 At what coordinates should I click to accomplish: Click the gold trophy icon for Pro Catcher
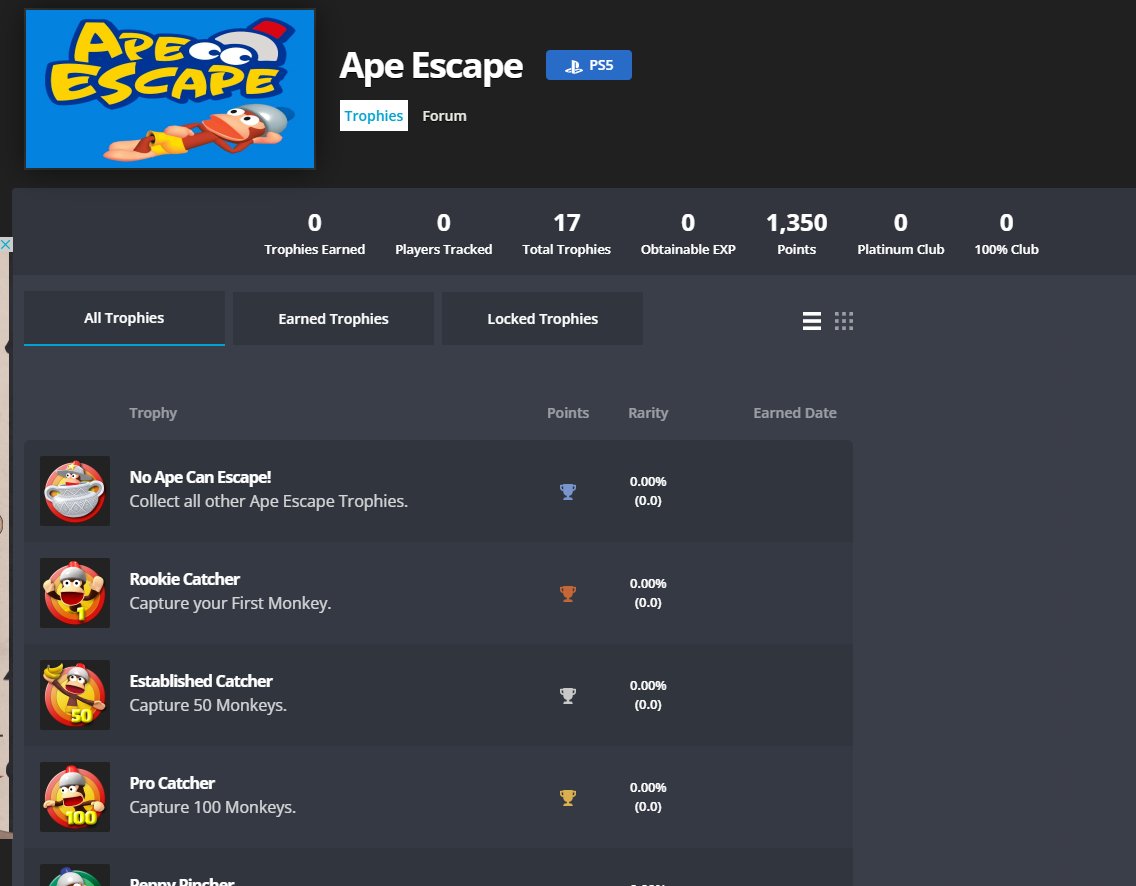click(568, 798)
